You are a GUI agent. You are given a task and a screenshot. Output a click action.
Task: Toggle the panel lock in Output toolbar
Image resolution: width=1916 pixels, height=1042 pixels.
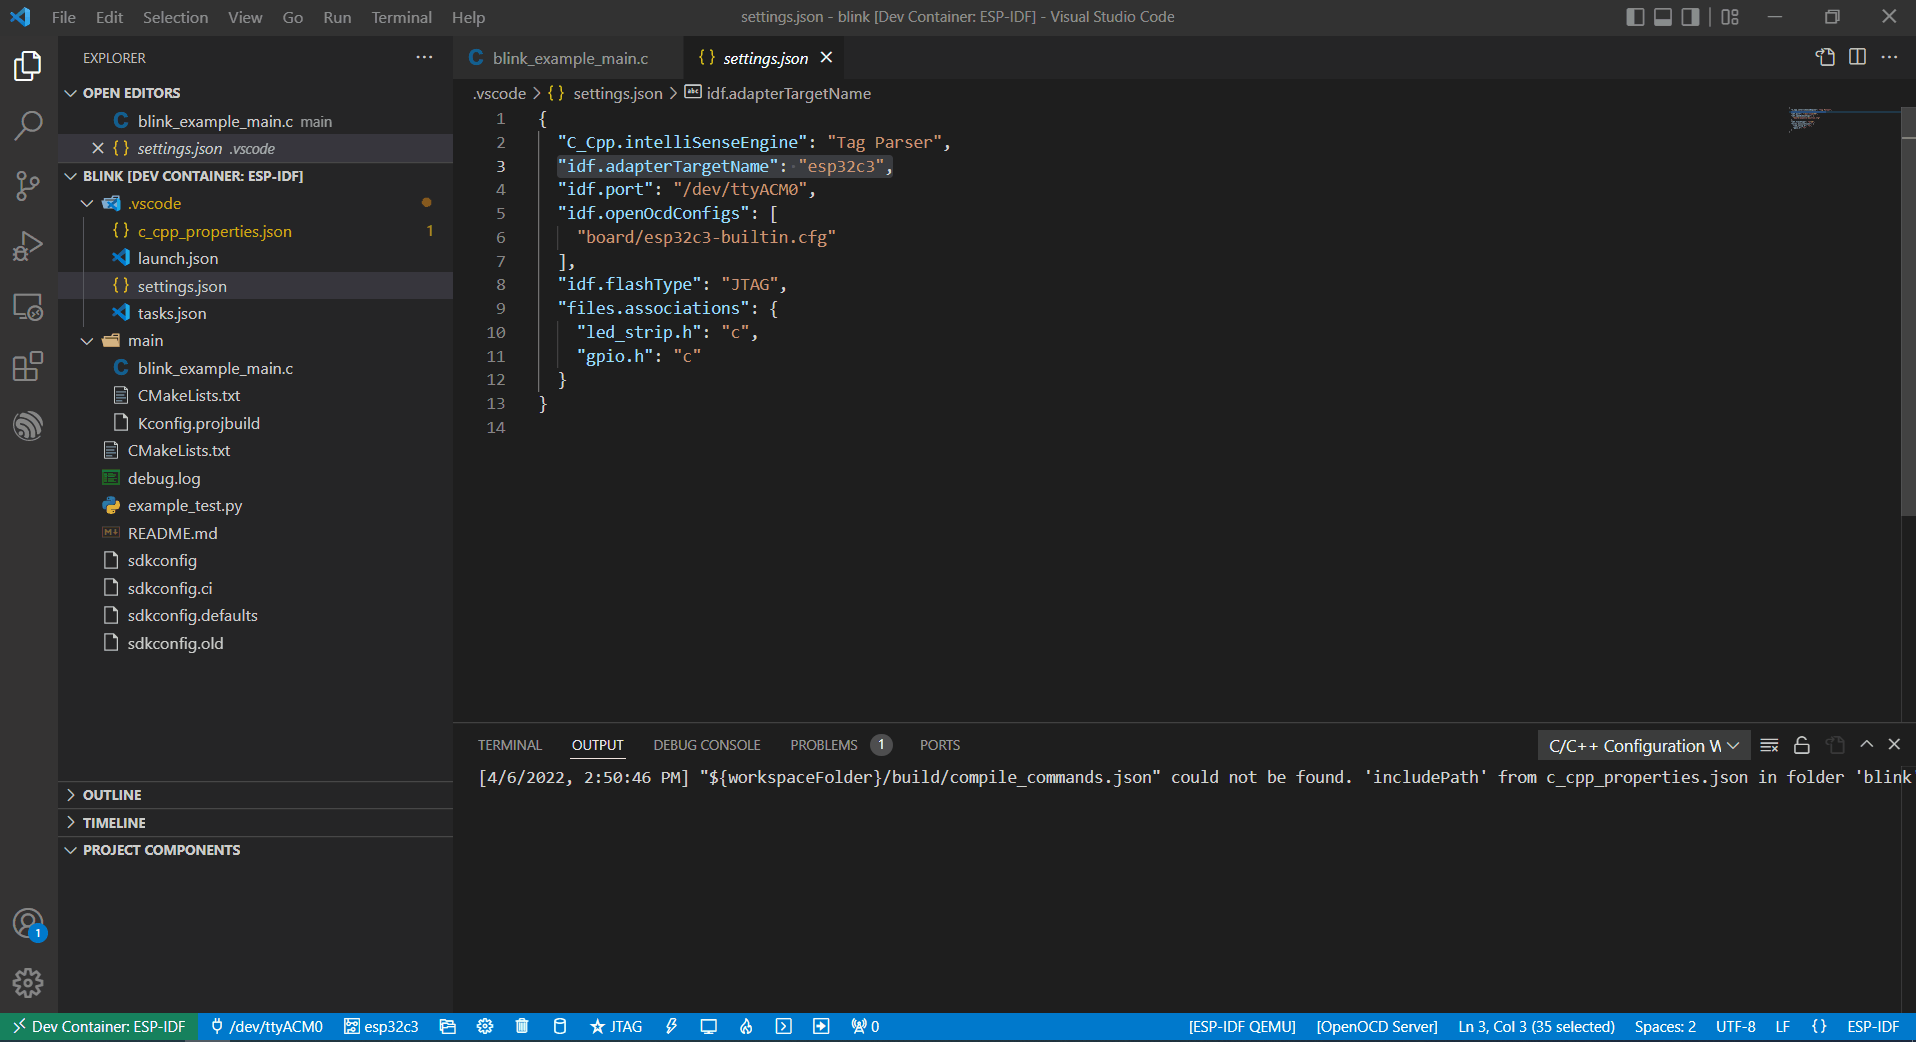[x=1800, y=744]
